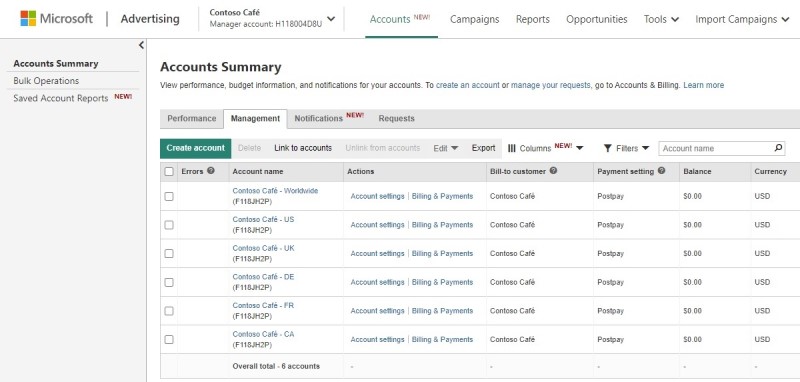The width and height of the screenshot is (800, 382).
Task: Click the help icon beside Bill-to customer
Action: (x=553, y=171)
